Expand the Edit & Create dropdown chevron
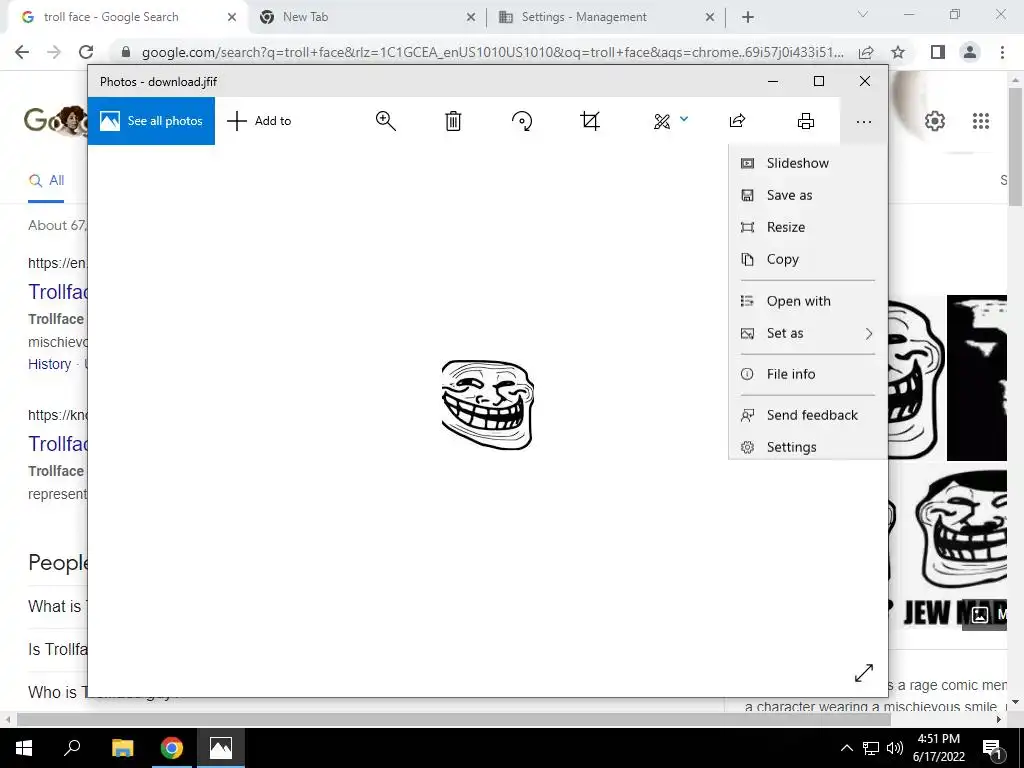1024x768 pixels. pyautogui.click(x=684, y=119)
